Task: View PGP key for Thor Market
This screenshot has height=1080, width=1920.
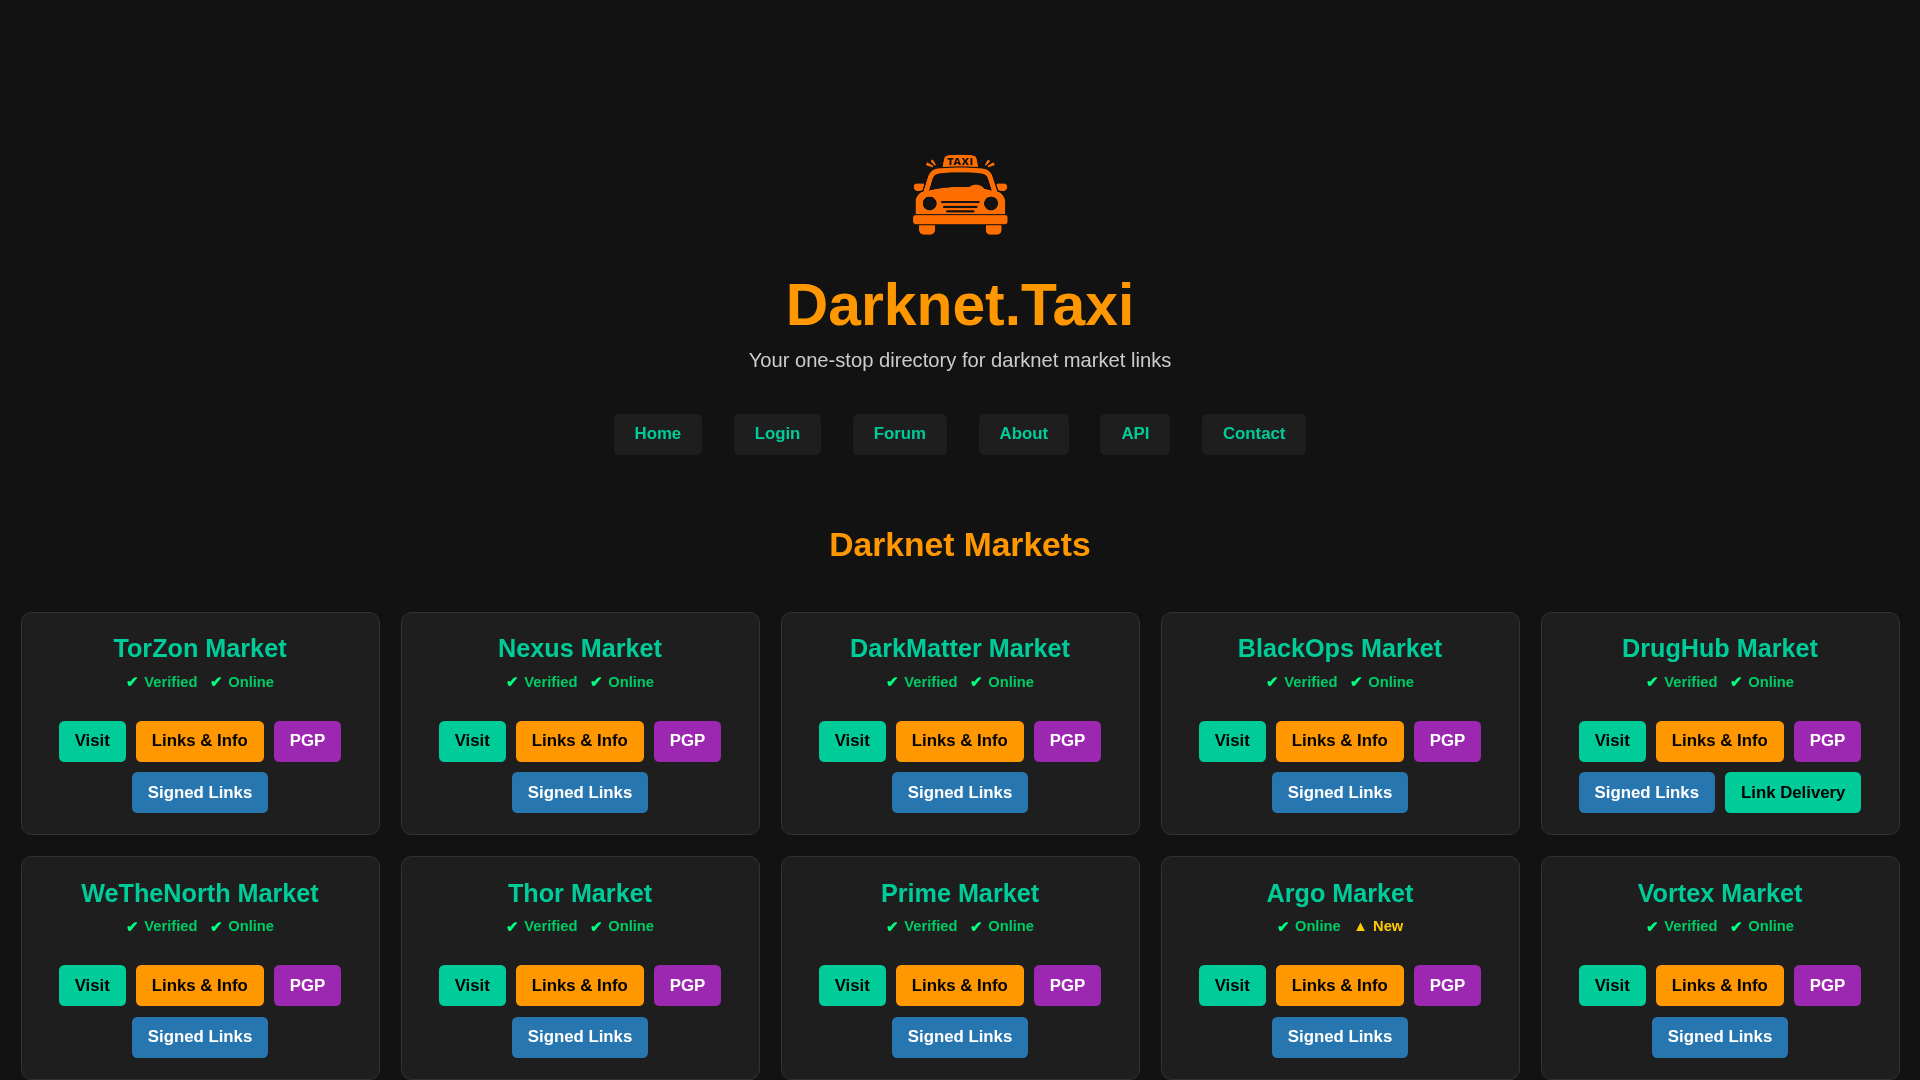Action: pos(687,986)
